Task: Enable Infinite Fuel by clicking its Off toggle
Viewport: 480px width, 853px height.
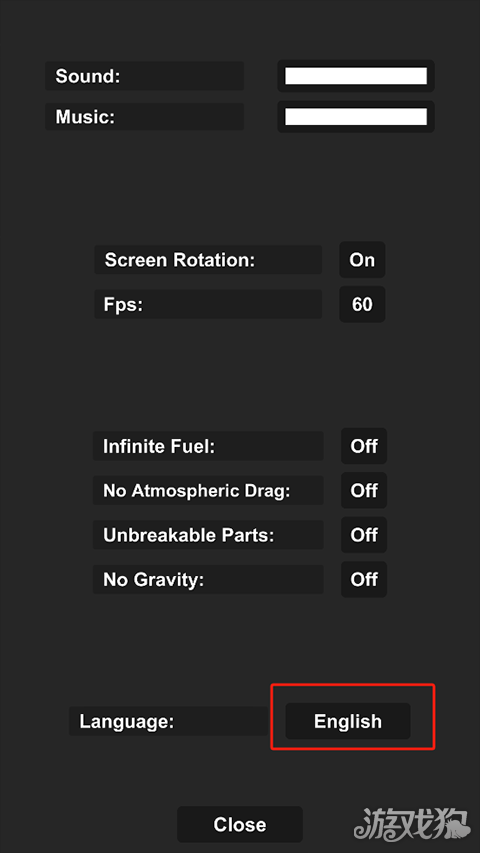Action: tap(364, 446)
